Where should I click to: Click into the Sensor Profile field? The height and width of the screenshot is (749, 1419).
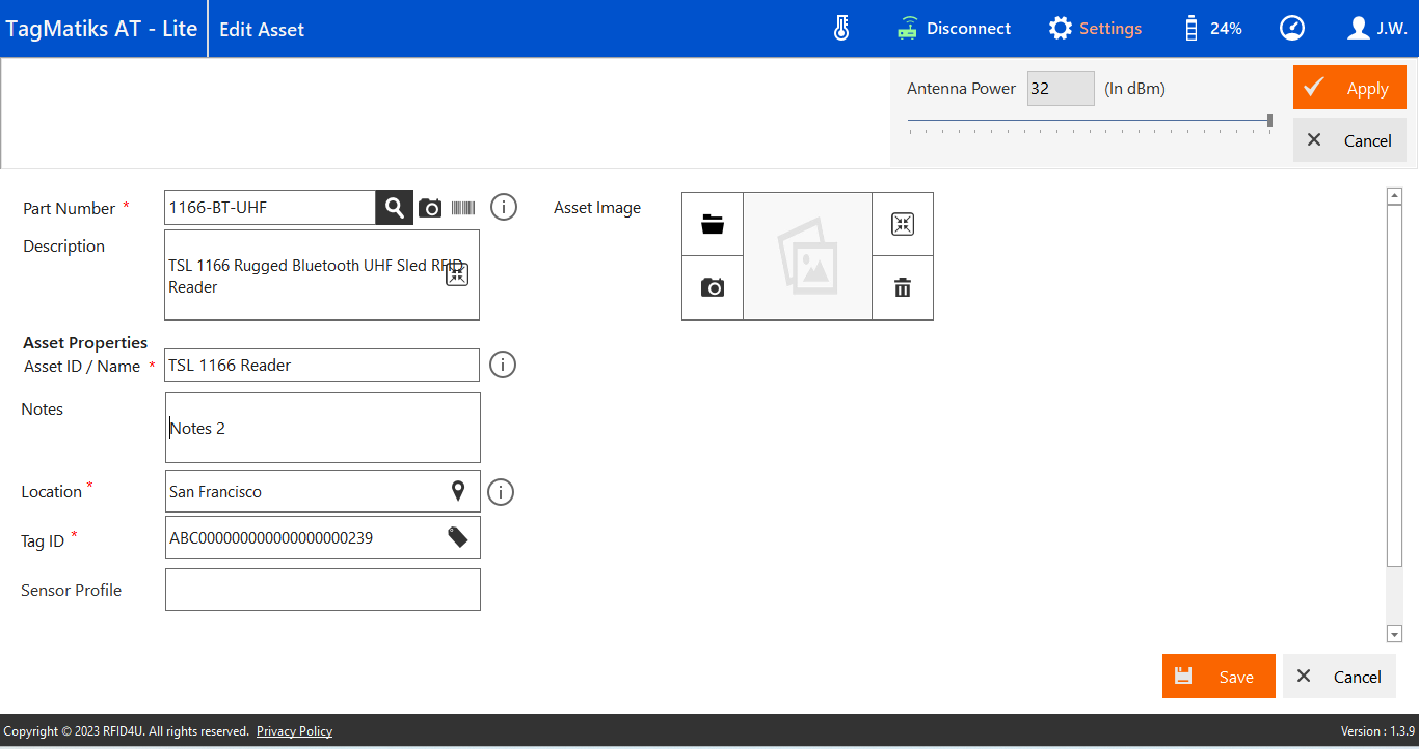point(322,590)
